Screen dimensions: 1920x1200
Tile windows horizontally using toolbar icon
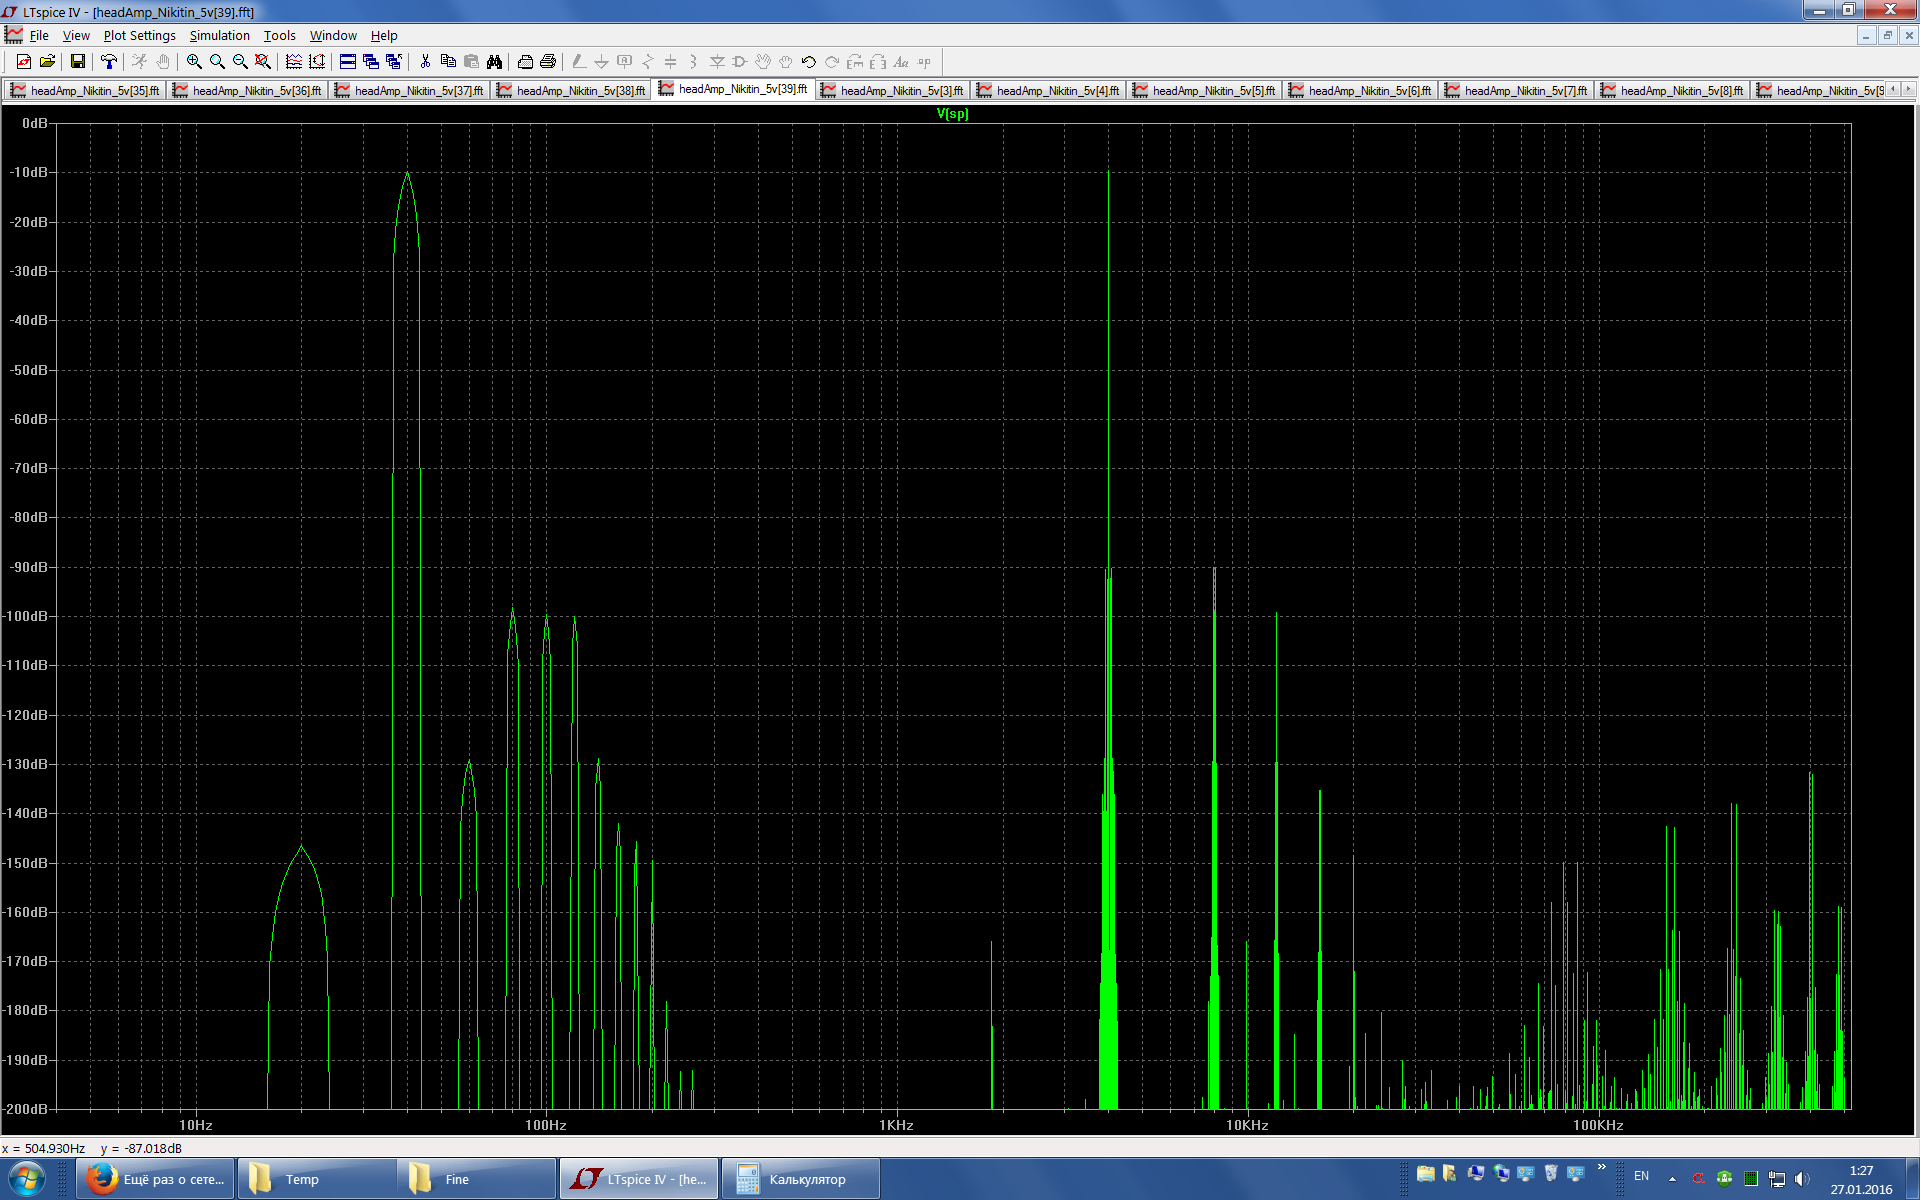click(x=348, y=62)
